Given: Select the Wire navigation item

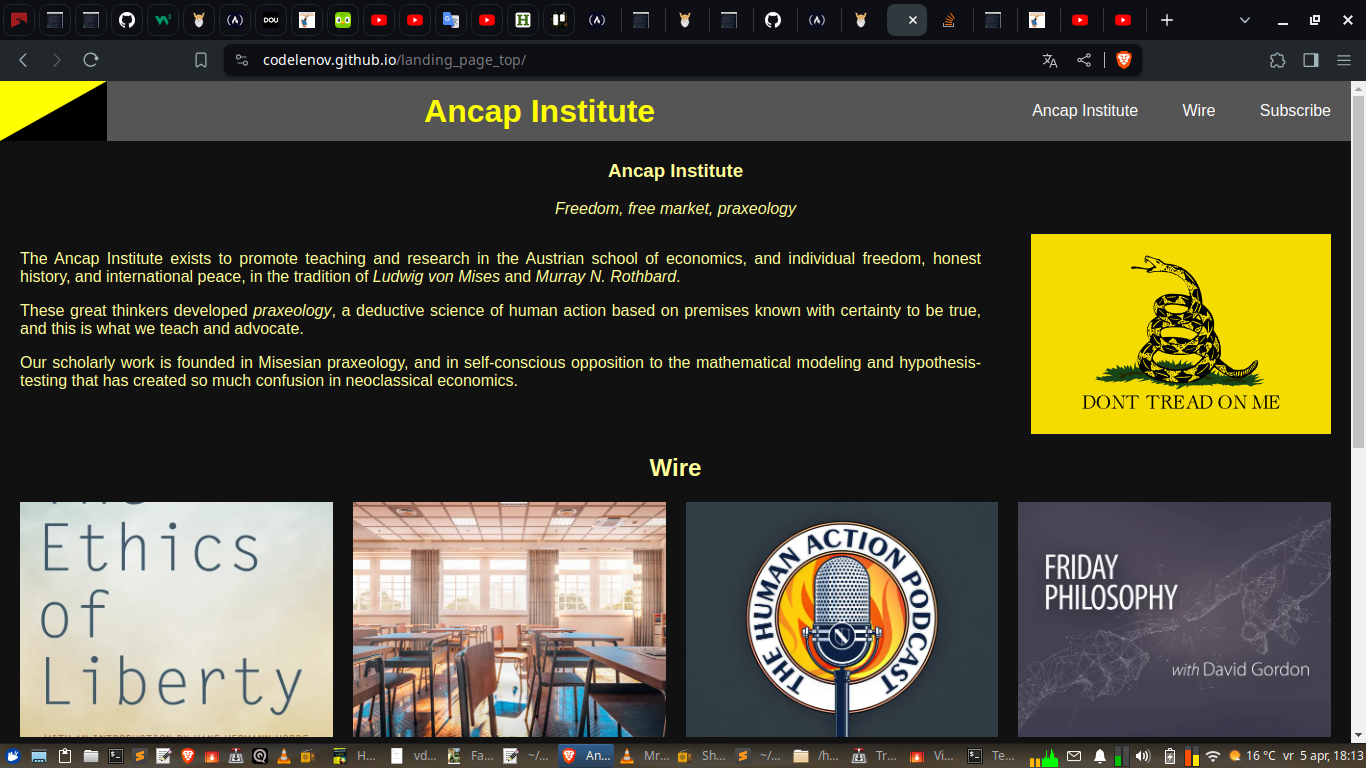Looking at the screenshot, I should click(x=1198, y=111).
